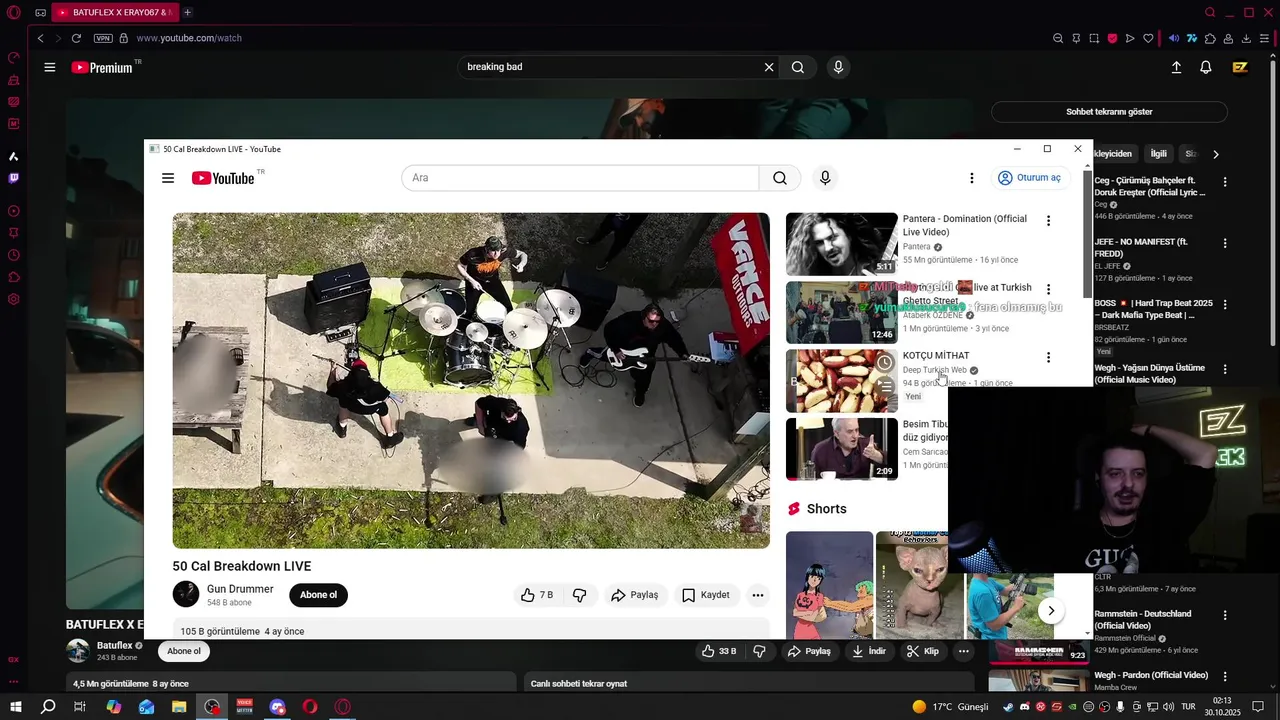Open more actions menu next to Kaydet
Image resolution: width=1280 pixels, height=720 pixels.
pos(758,595)
